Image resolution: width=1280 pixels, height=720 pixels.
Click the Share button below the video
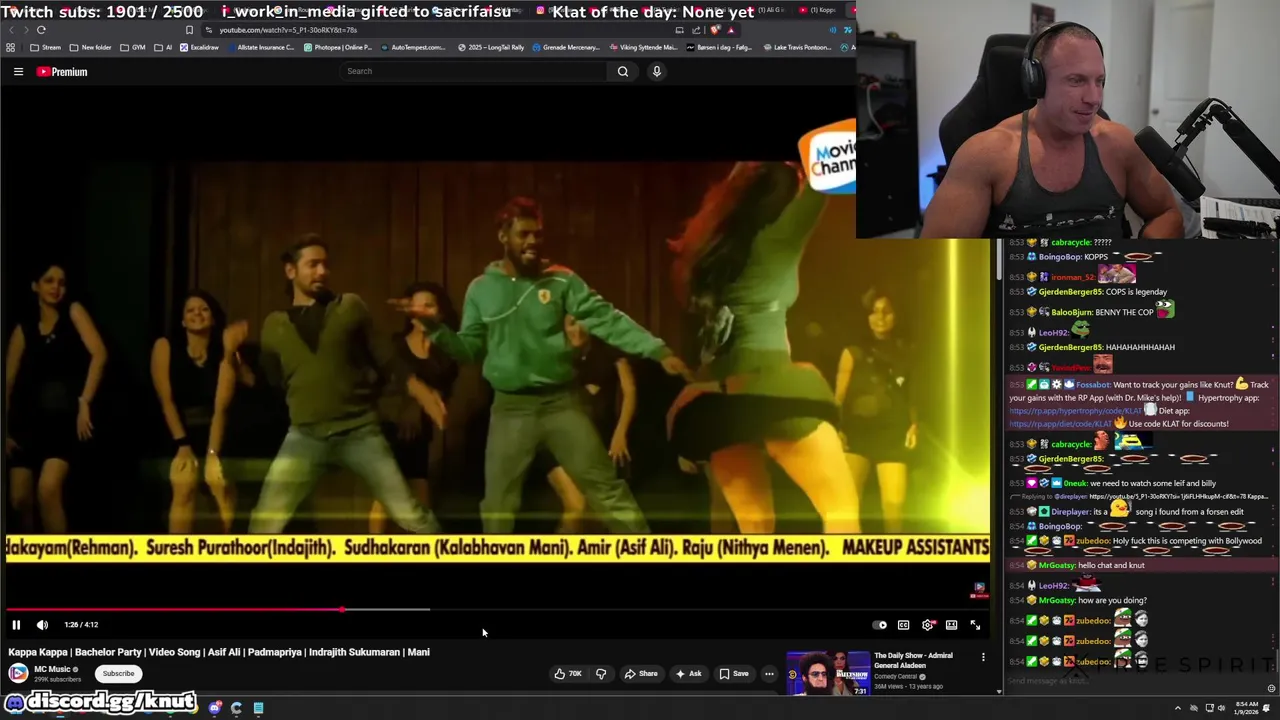coord(641,674)
